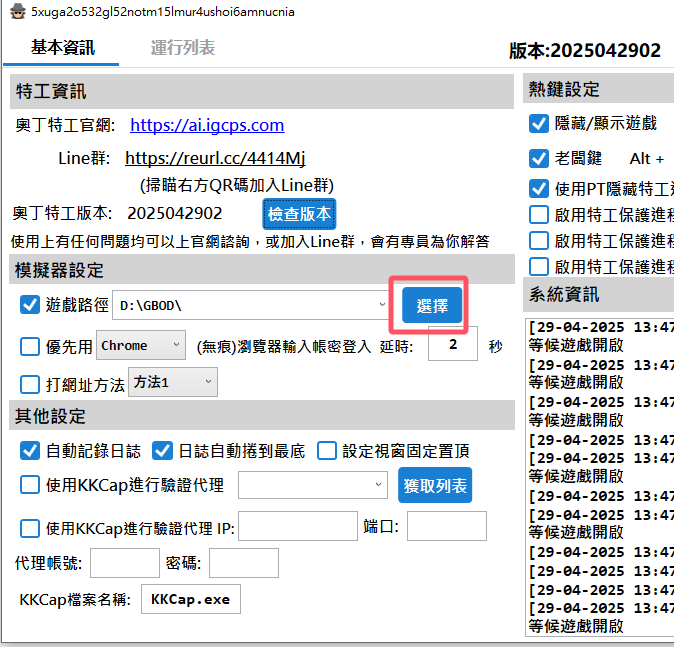Enable 使用KKCap進行驗證代理 IP checkbox

coord(30,528)
